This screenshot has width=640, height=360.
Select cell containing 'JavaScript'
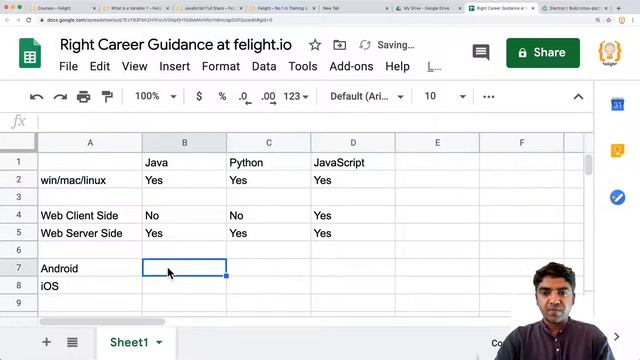click(x=353, y=162)
